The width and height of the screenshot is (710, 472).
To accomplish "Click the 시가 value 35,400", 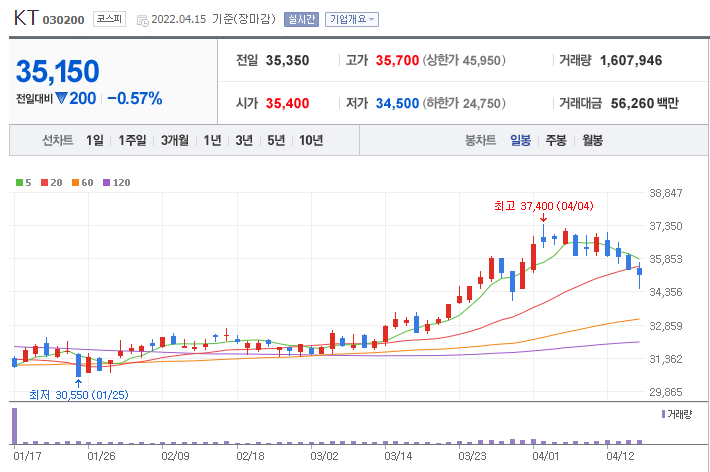I will point(288,103).
